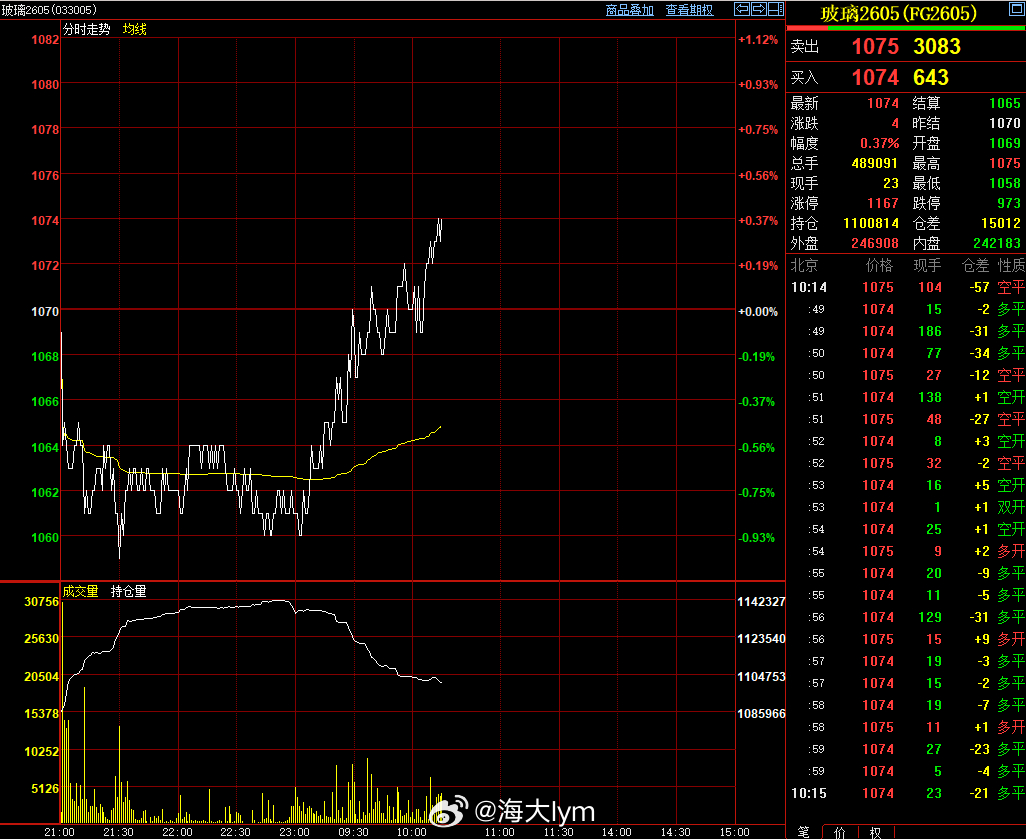Click the 玻璃2605(033005) chart window title

coord(49,10)
